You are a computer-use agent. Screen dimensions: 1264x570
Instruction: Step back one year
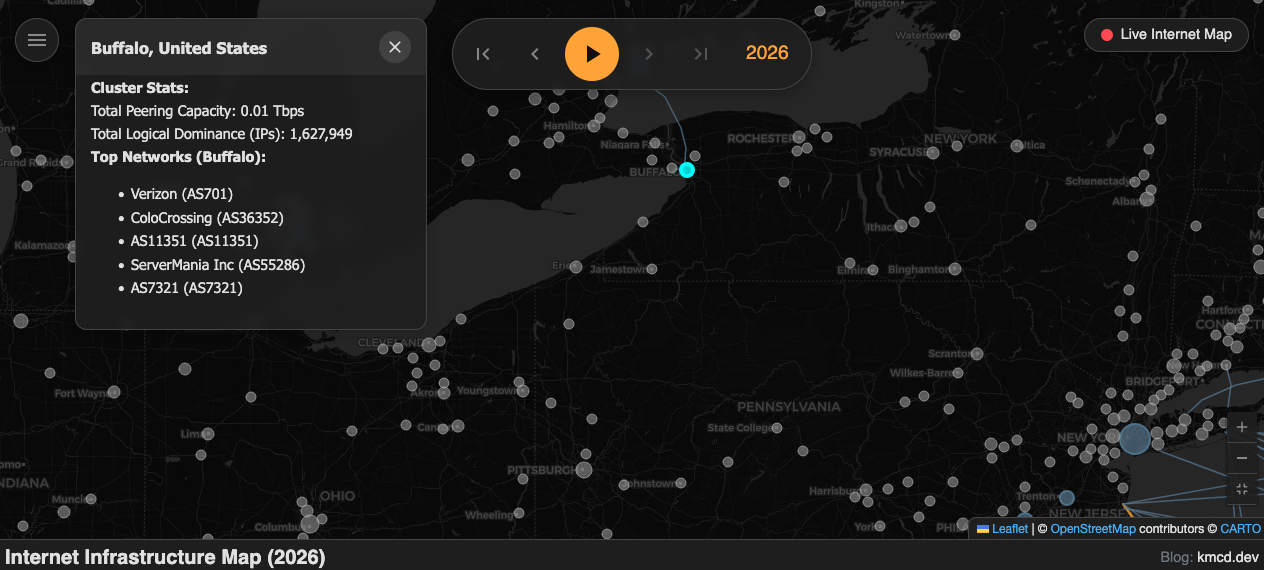[x=535, y=54]
